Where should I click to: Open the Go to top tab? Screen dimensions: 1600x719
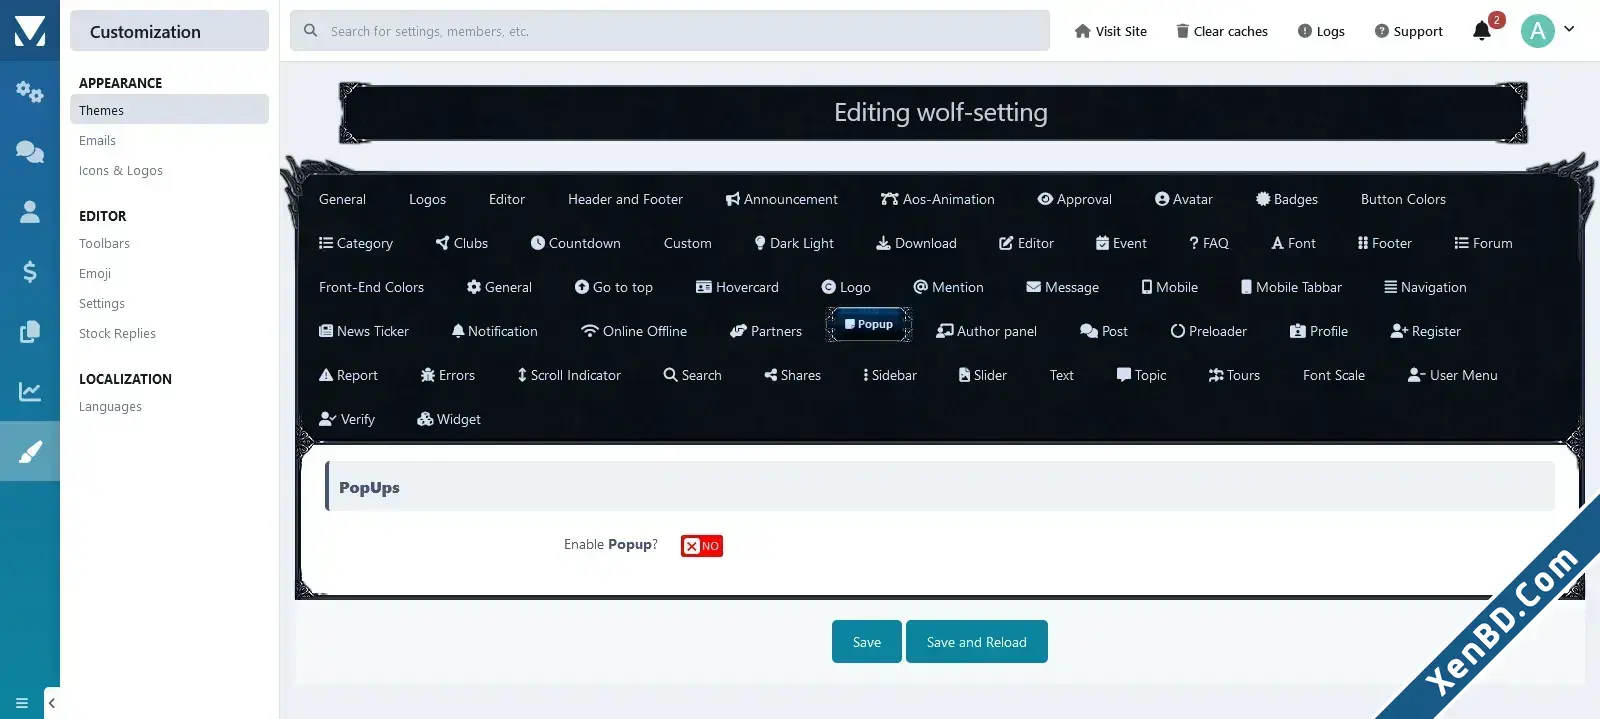614,287
